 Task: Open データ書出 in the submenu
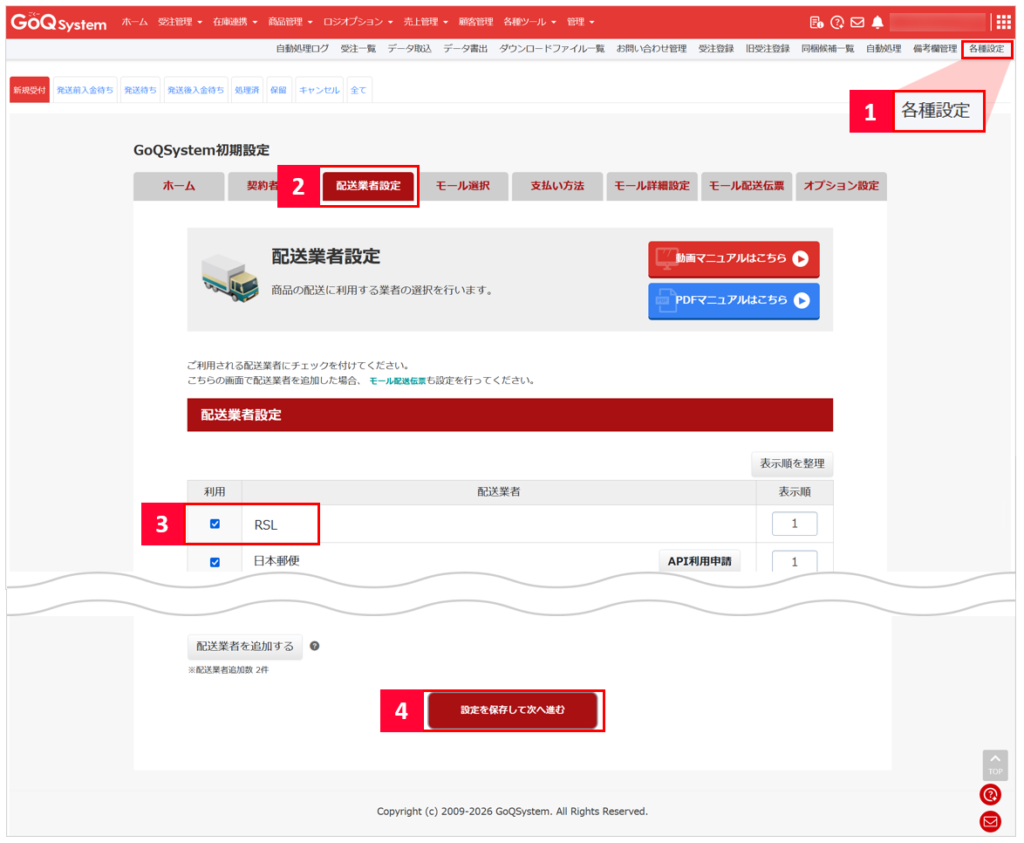[466, 49]
